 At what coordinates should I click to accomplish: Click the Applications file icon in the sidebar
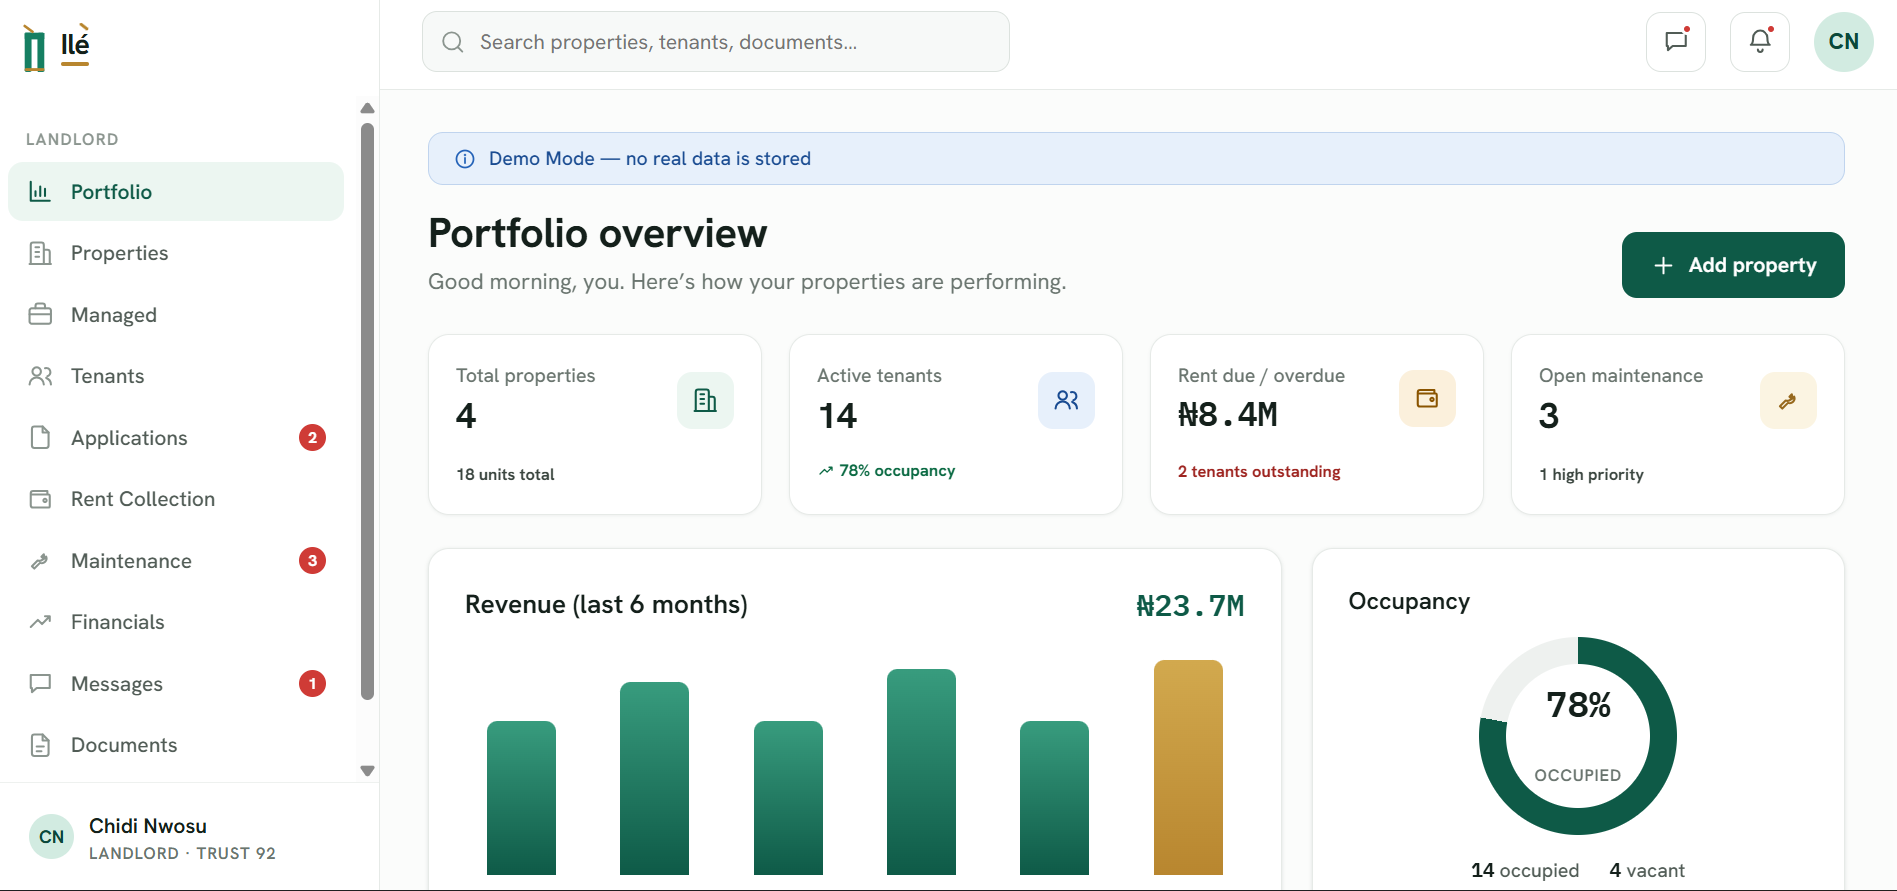40,437
